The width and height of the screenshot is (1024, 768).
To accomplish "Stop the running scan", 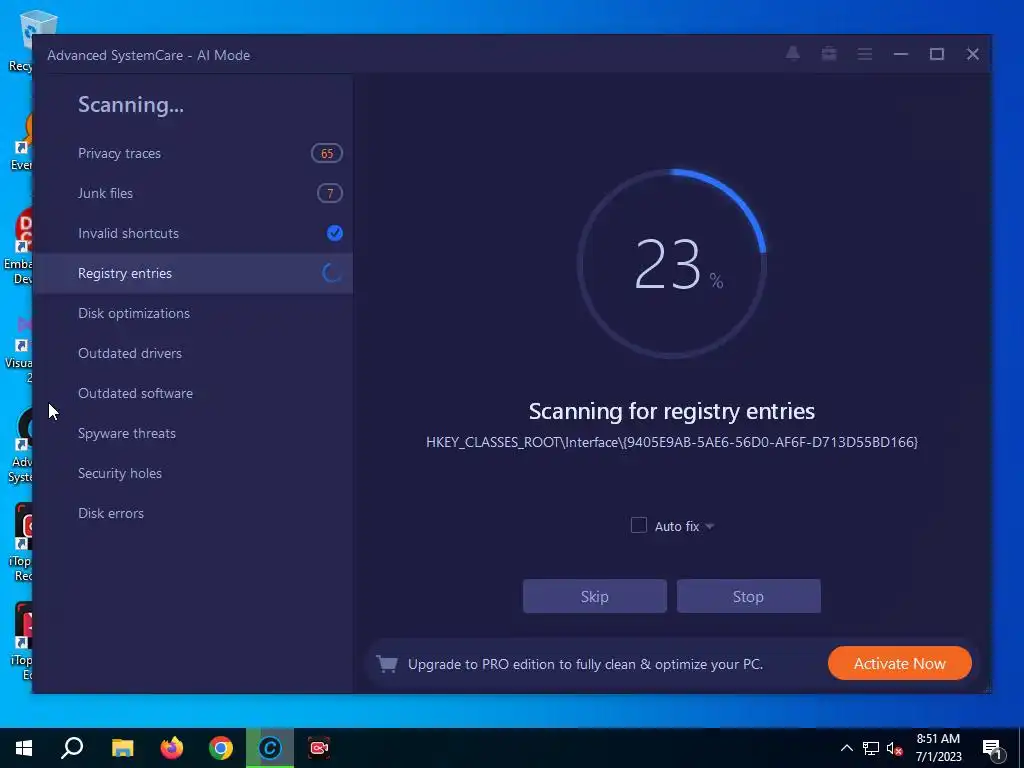I will click(x=748, y=596).
